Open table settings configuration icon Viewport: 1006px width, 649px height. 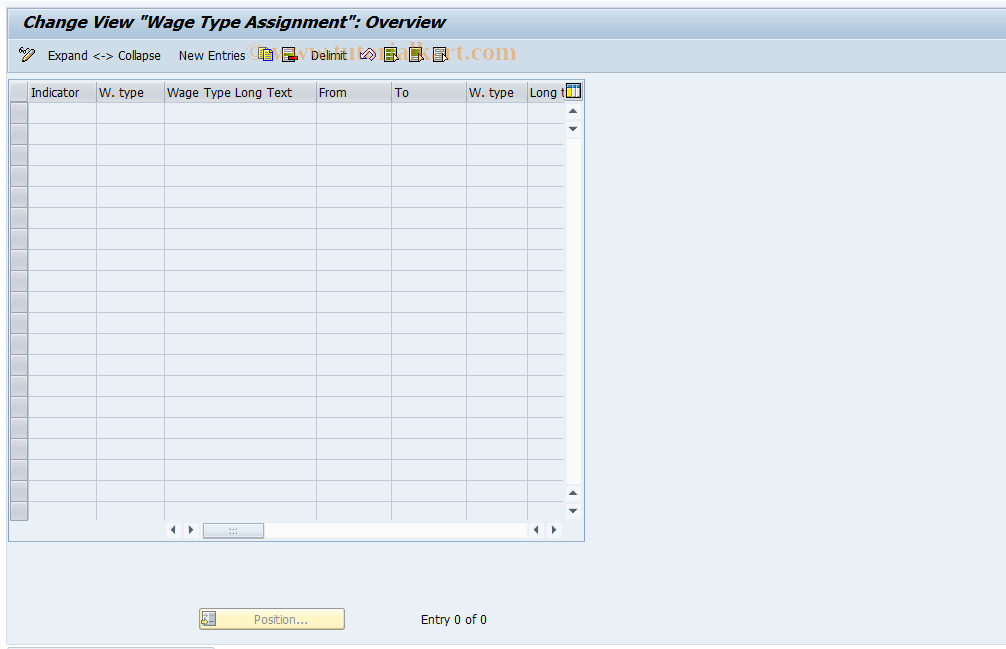(x=574, y=91)
